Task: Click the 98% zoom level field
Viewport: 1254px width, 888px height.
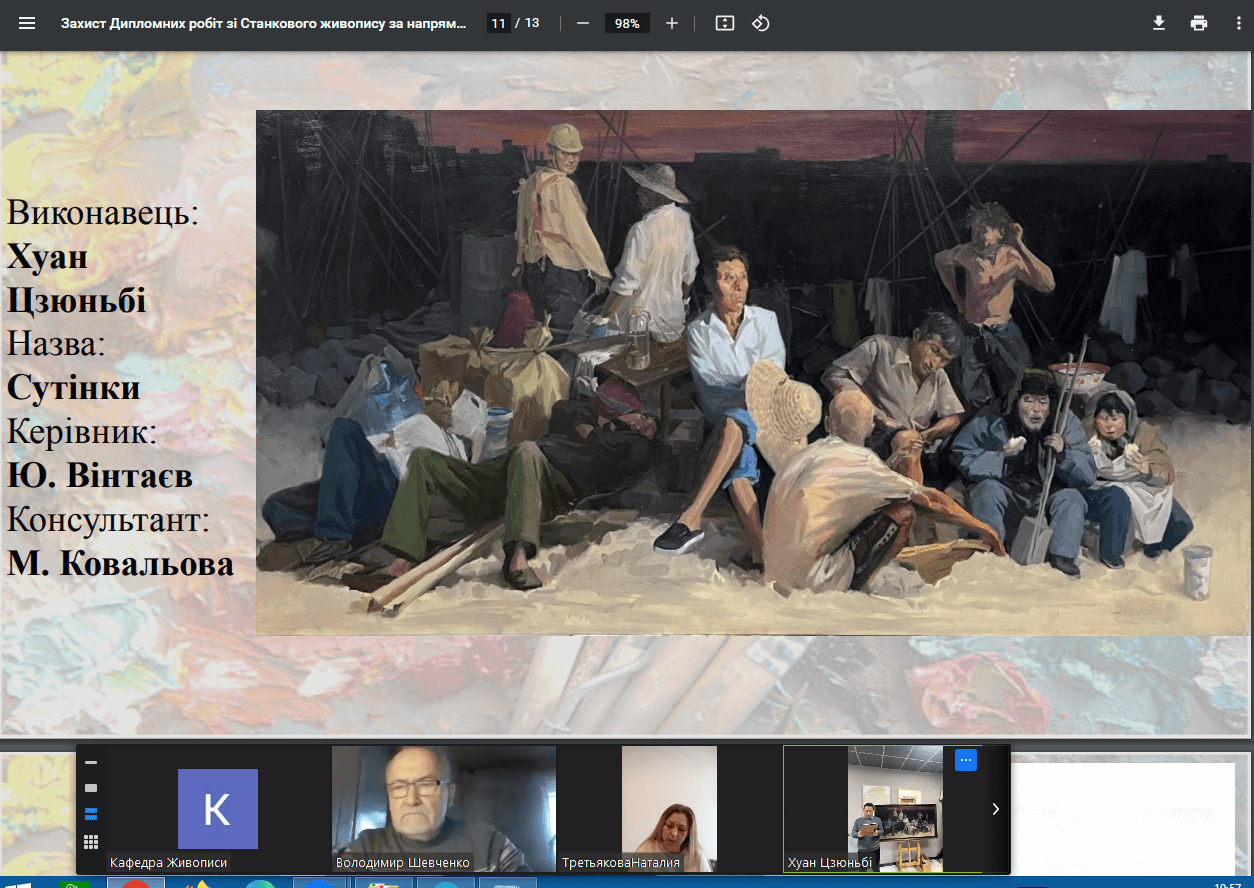Action: [627, 23]
